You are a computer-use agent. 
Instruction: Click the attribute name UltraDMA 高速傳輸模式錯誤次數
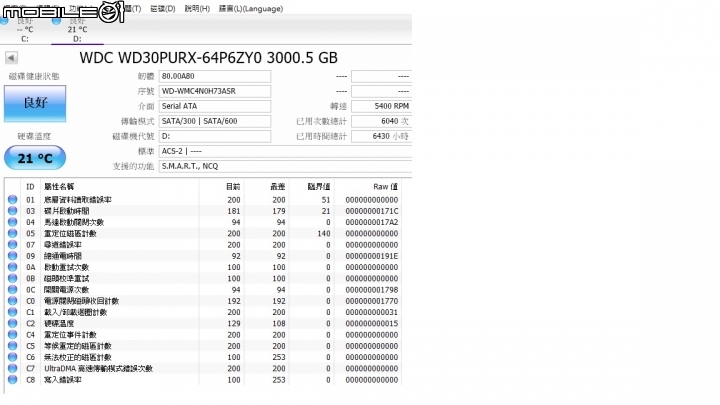pos(98,368)
